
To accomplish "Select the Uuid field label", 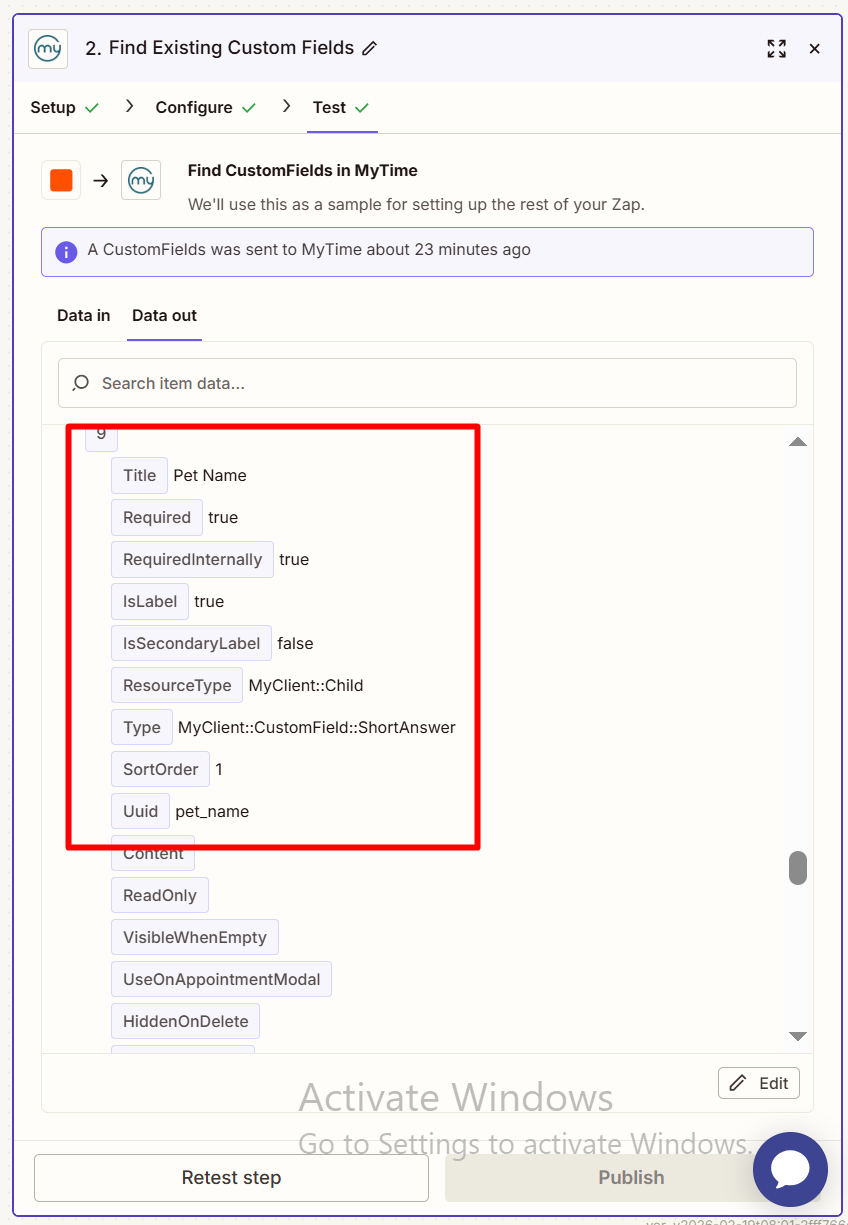I will click(141, 811).
